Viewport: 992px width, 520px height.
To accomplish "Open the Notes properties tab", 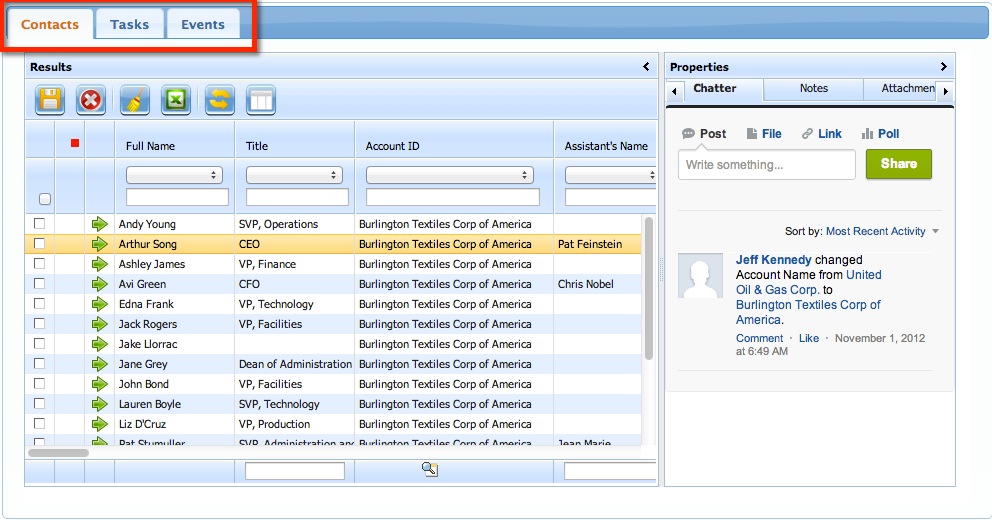I will (x=813, y=89).
